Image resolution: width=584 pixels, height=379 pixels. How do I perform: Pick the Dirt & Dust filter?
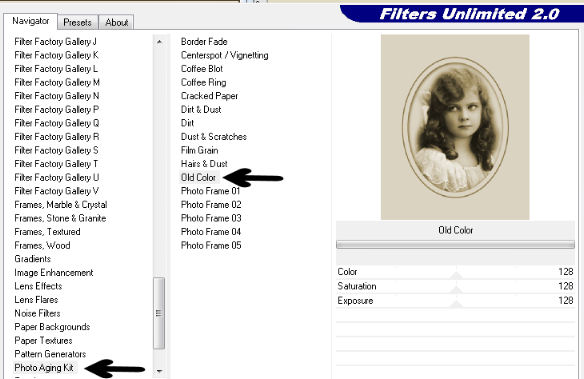coord(201,109)
